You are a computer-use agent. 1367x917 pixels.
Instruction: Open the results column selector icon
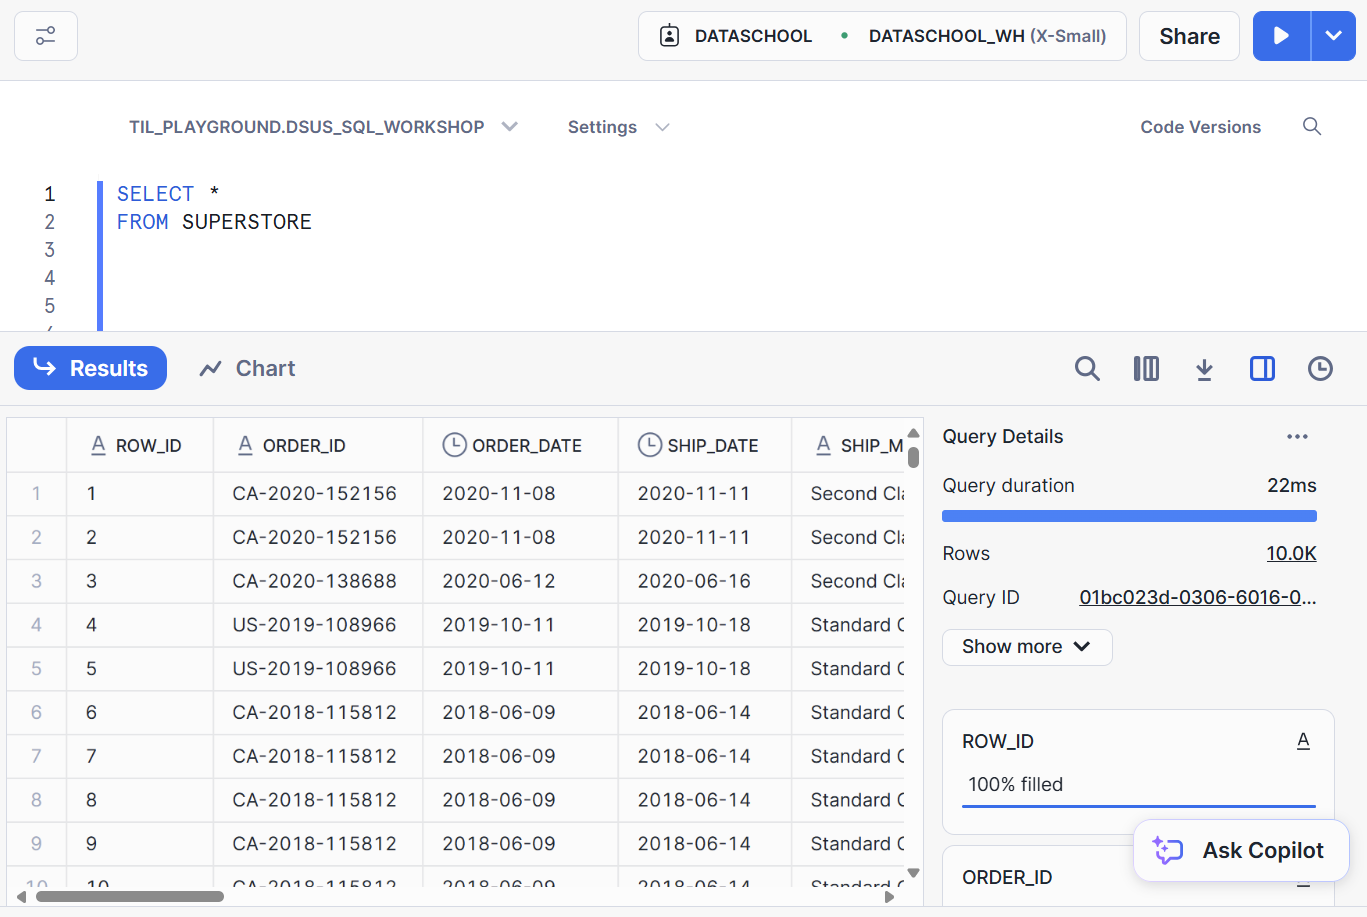[1146, 369]
